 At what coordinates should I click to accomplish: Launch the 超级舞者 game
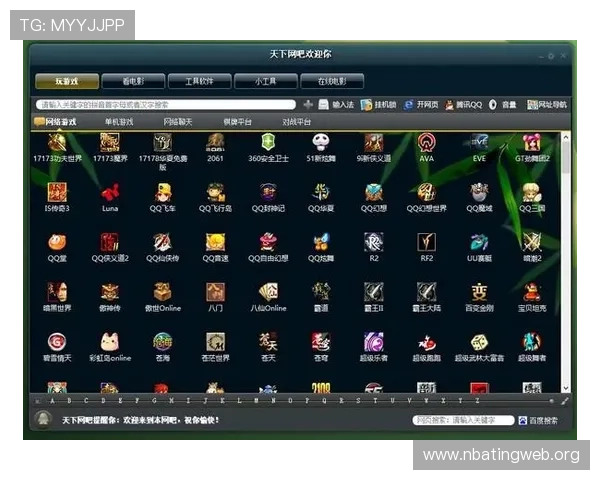click(x=532, y=347)
